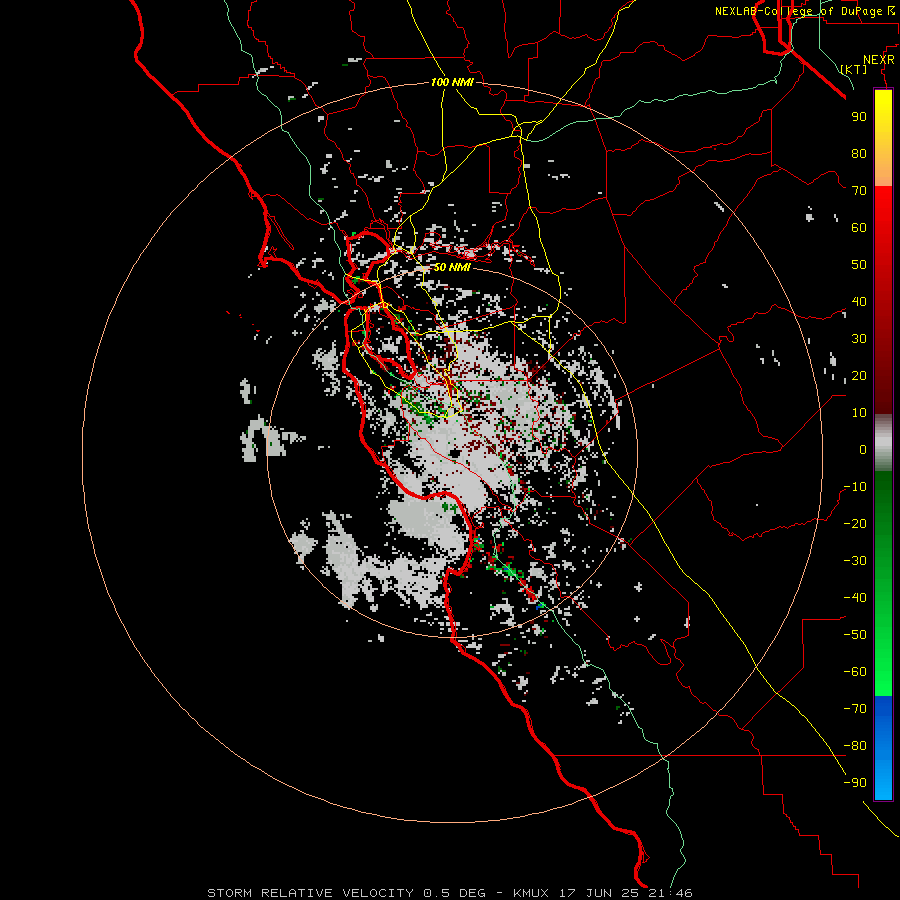Click the "[KT]" units label above the scale
Viewport: 900px width, 900px height.
click(x=854, y=69)
